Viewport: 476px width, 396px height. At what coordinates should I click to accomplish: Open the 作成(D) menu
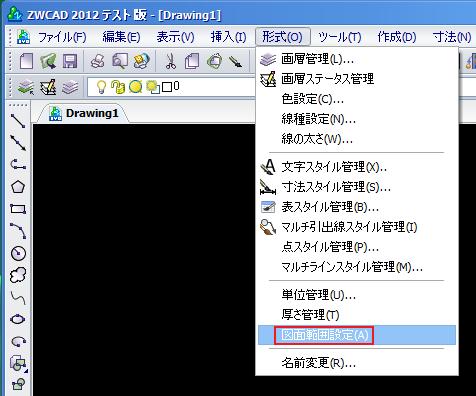point(397,37)
